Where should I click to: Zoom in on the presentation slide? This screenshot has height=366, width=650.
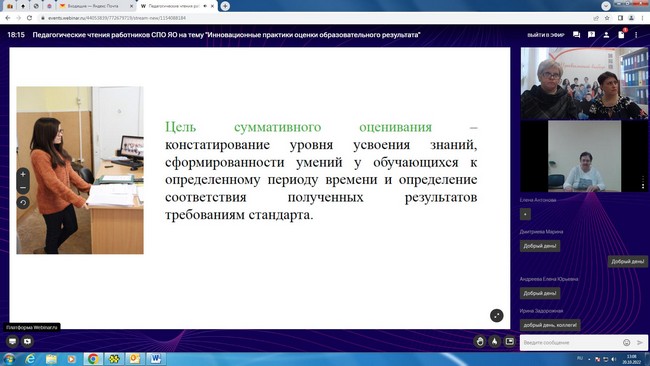tap(23, 175)
